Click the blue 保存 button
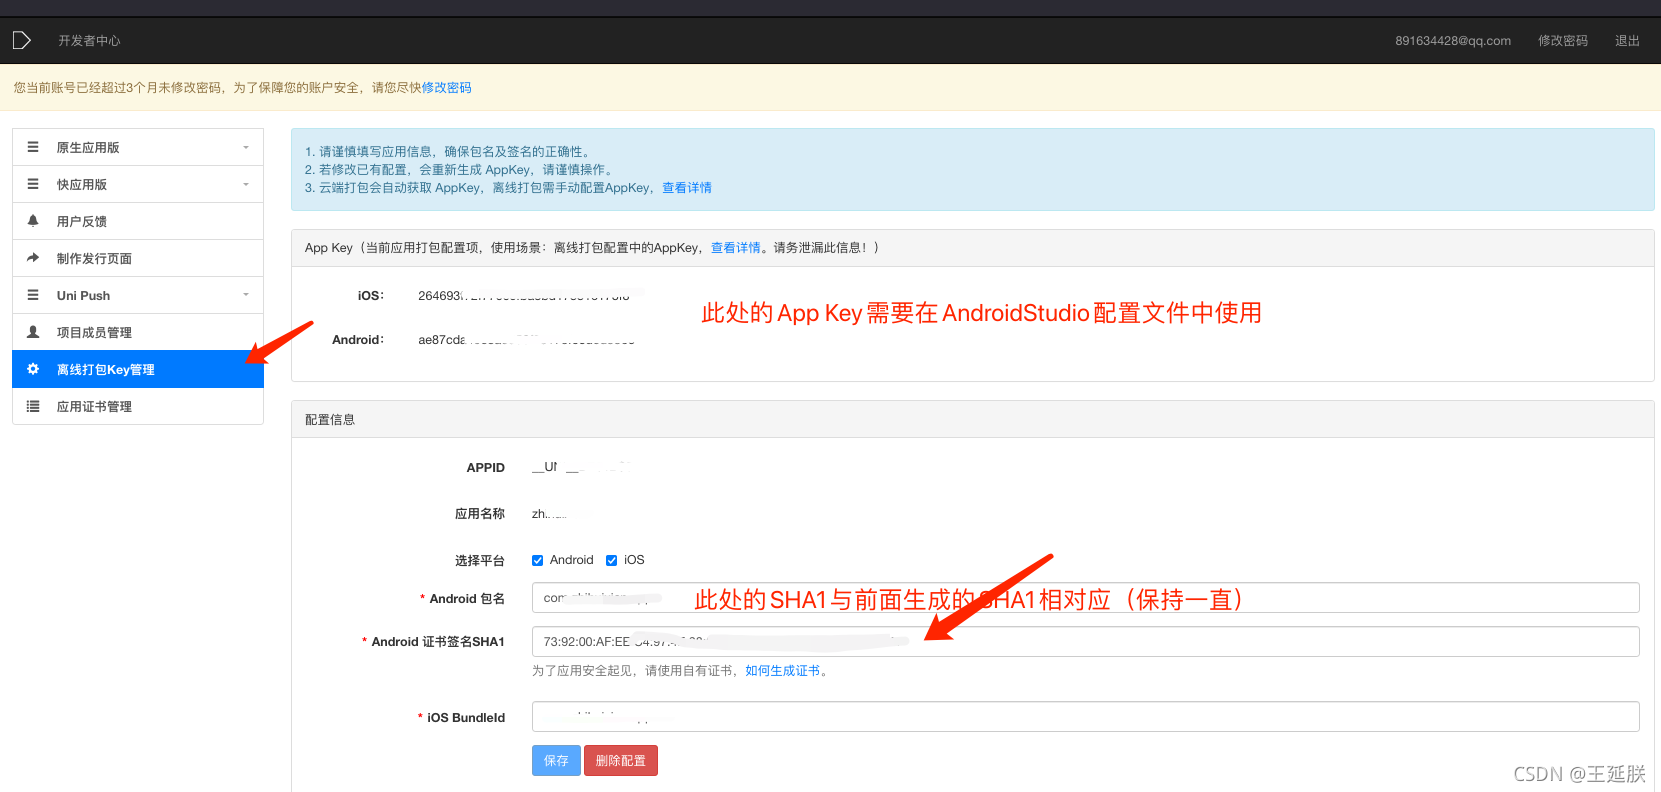Image resolution: width=1661 pixels, height=792 pixels. [556, 761]
